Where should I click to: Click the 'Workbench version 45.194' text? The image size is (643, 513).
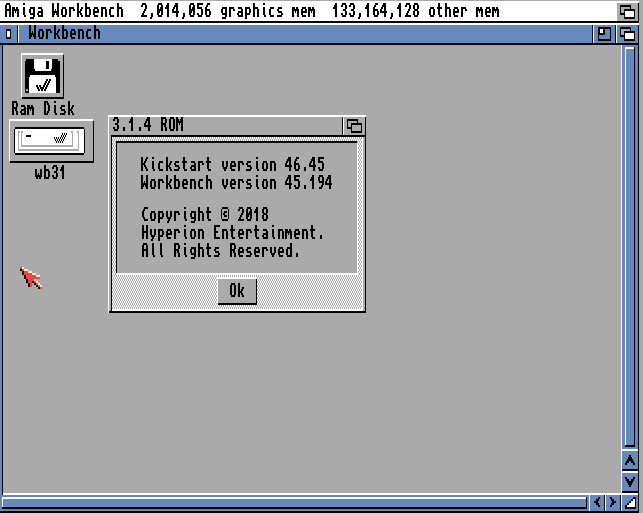(236, 182)
